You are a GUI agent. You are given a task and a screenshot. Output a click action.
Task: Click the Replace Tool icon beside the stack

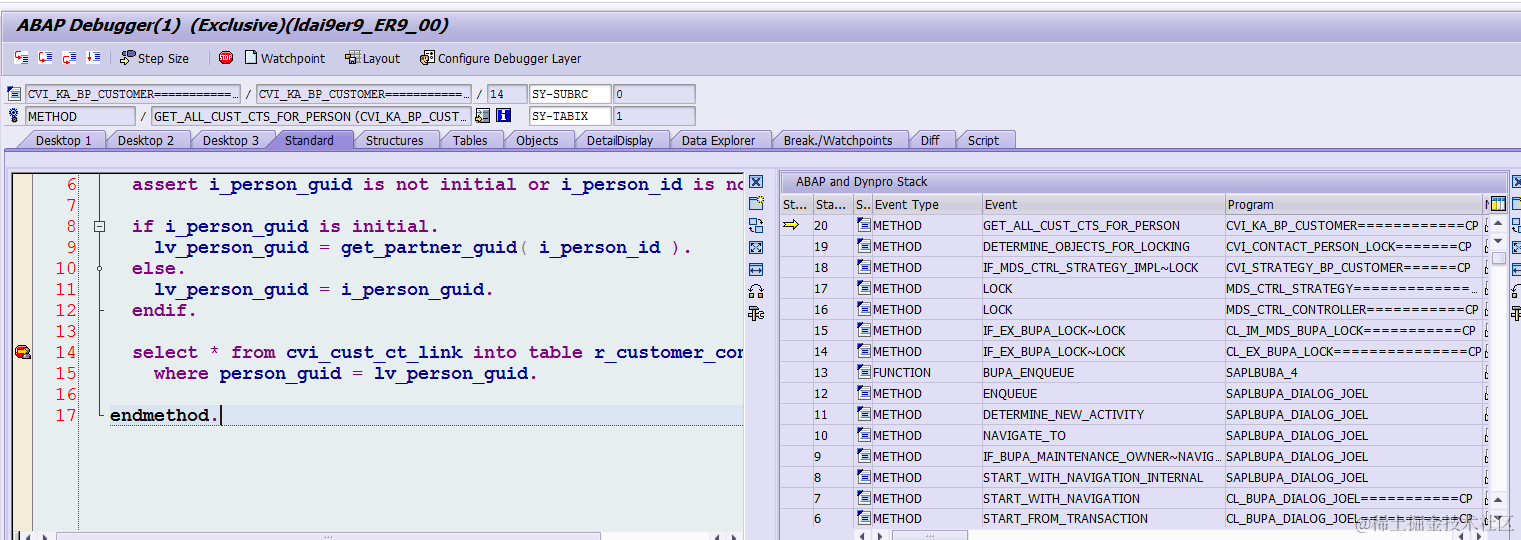coord(756,225)
